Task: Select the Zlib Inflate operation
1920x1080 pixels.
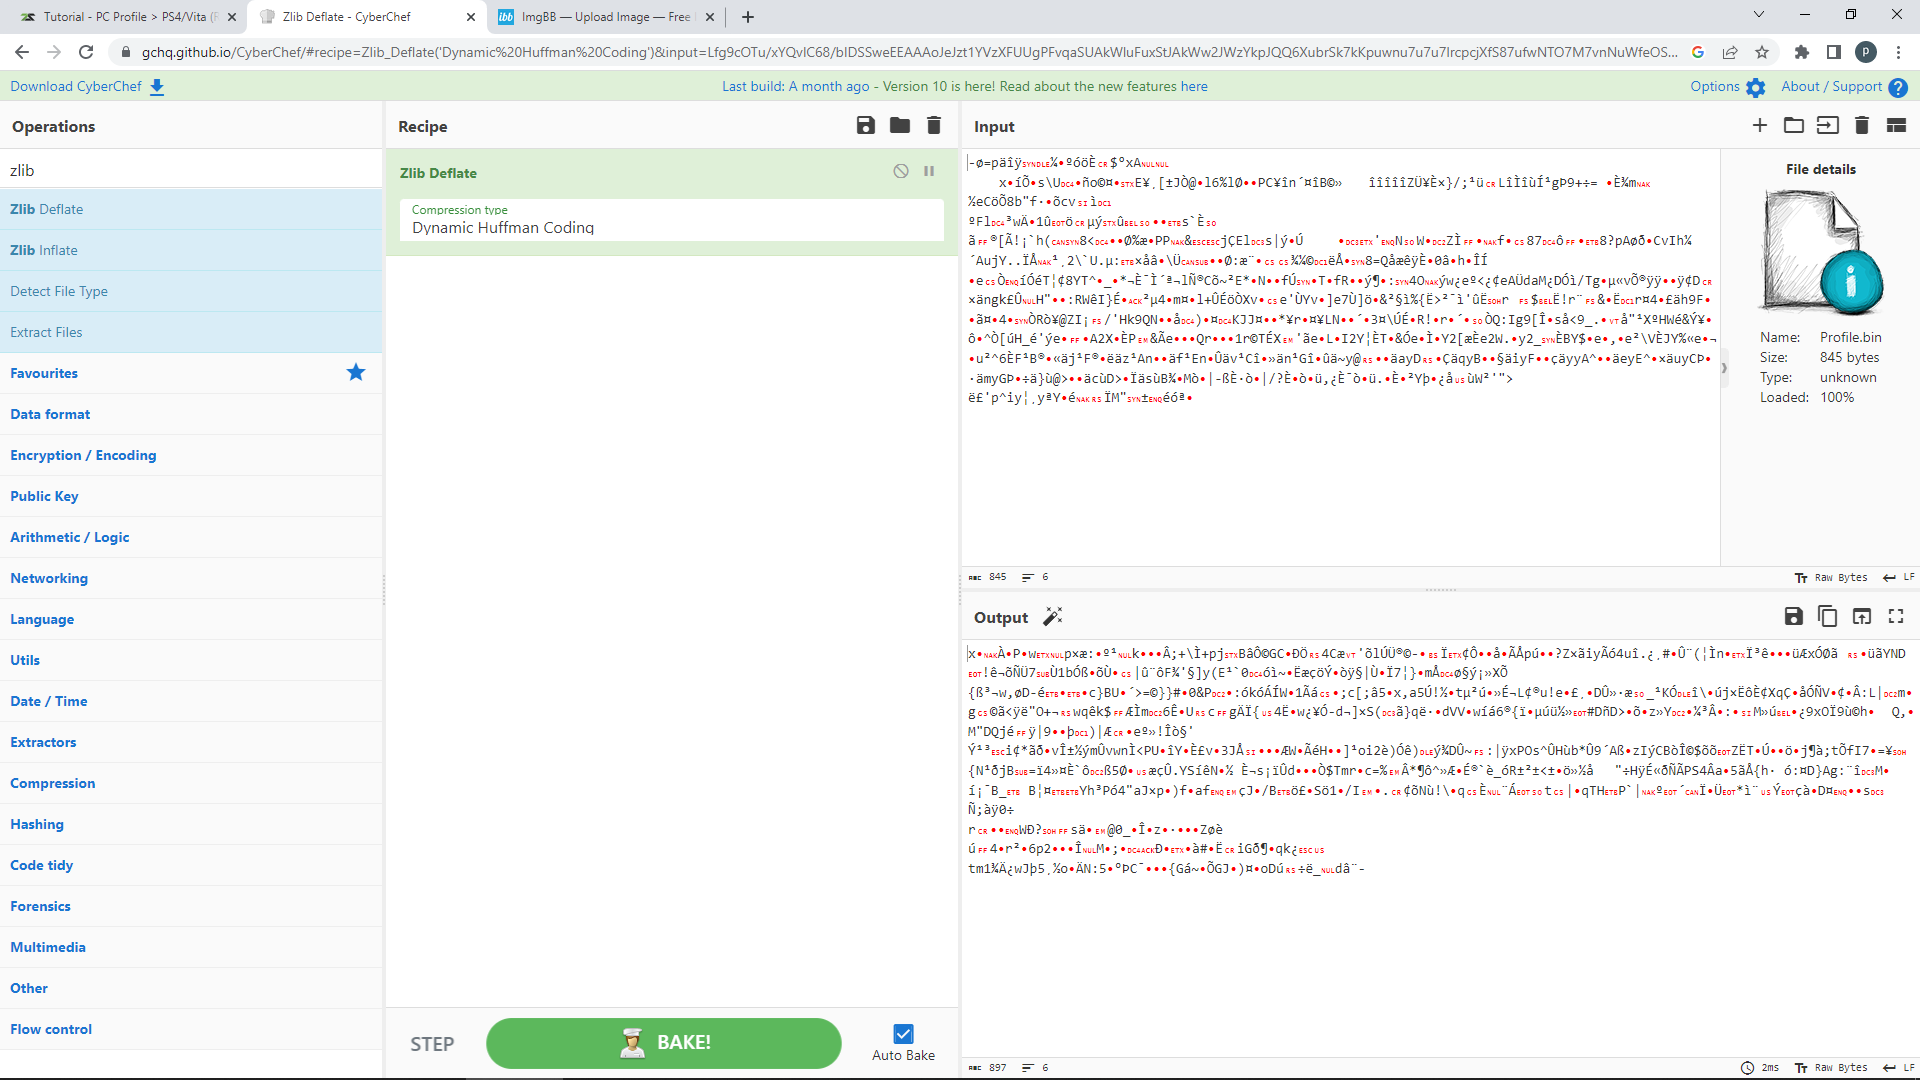Action: [191, 250]
